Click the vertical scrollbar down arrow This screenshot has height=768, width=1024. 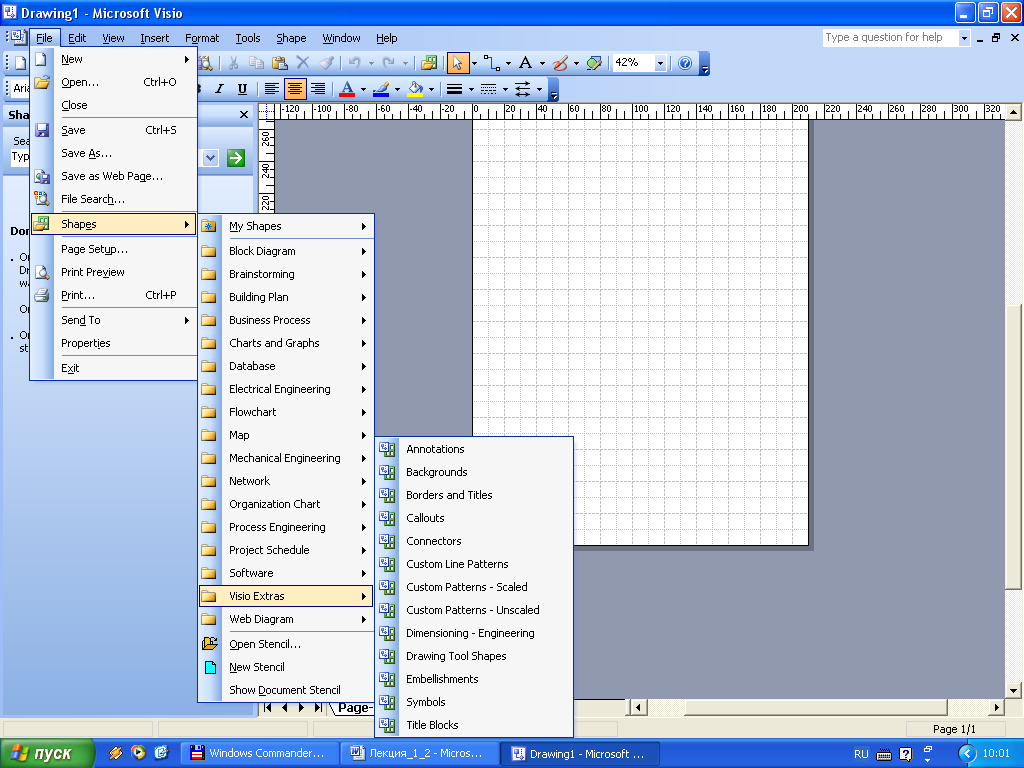(x=1014, y=690)
